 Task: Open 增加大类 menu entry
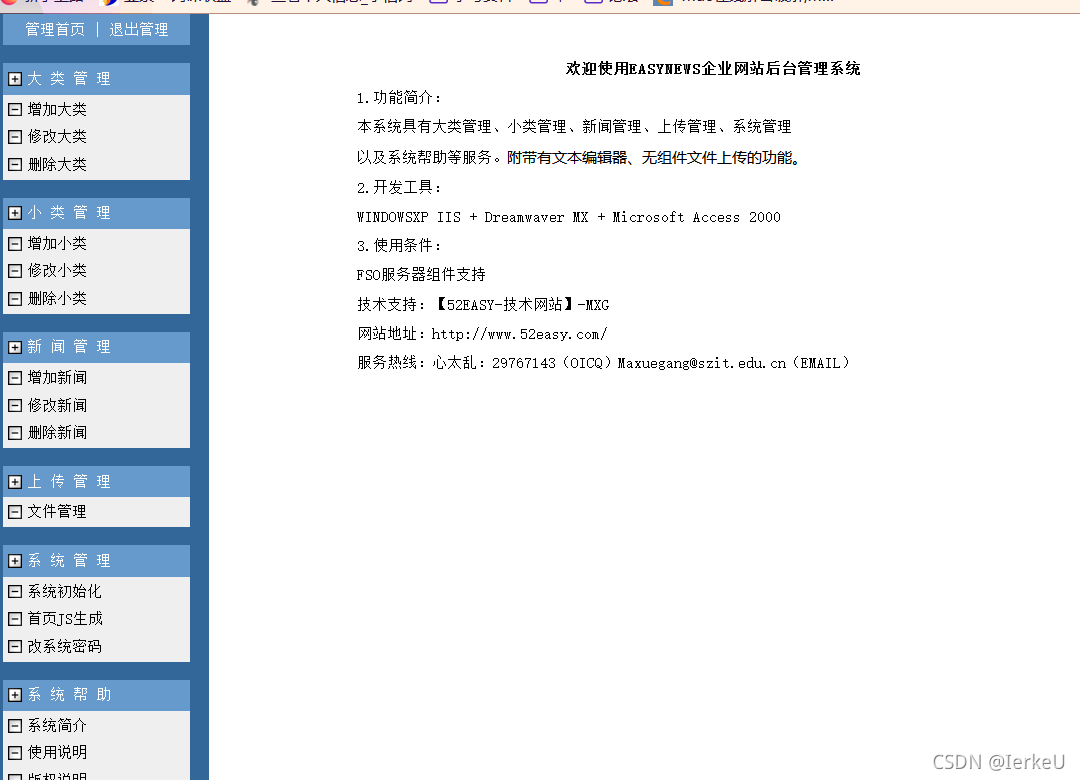point(57,109)
